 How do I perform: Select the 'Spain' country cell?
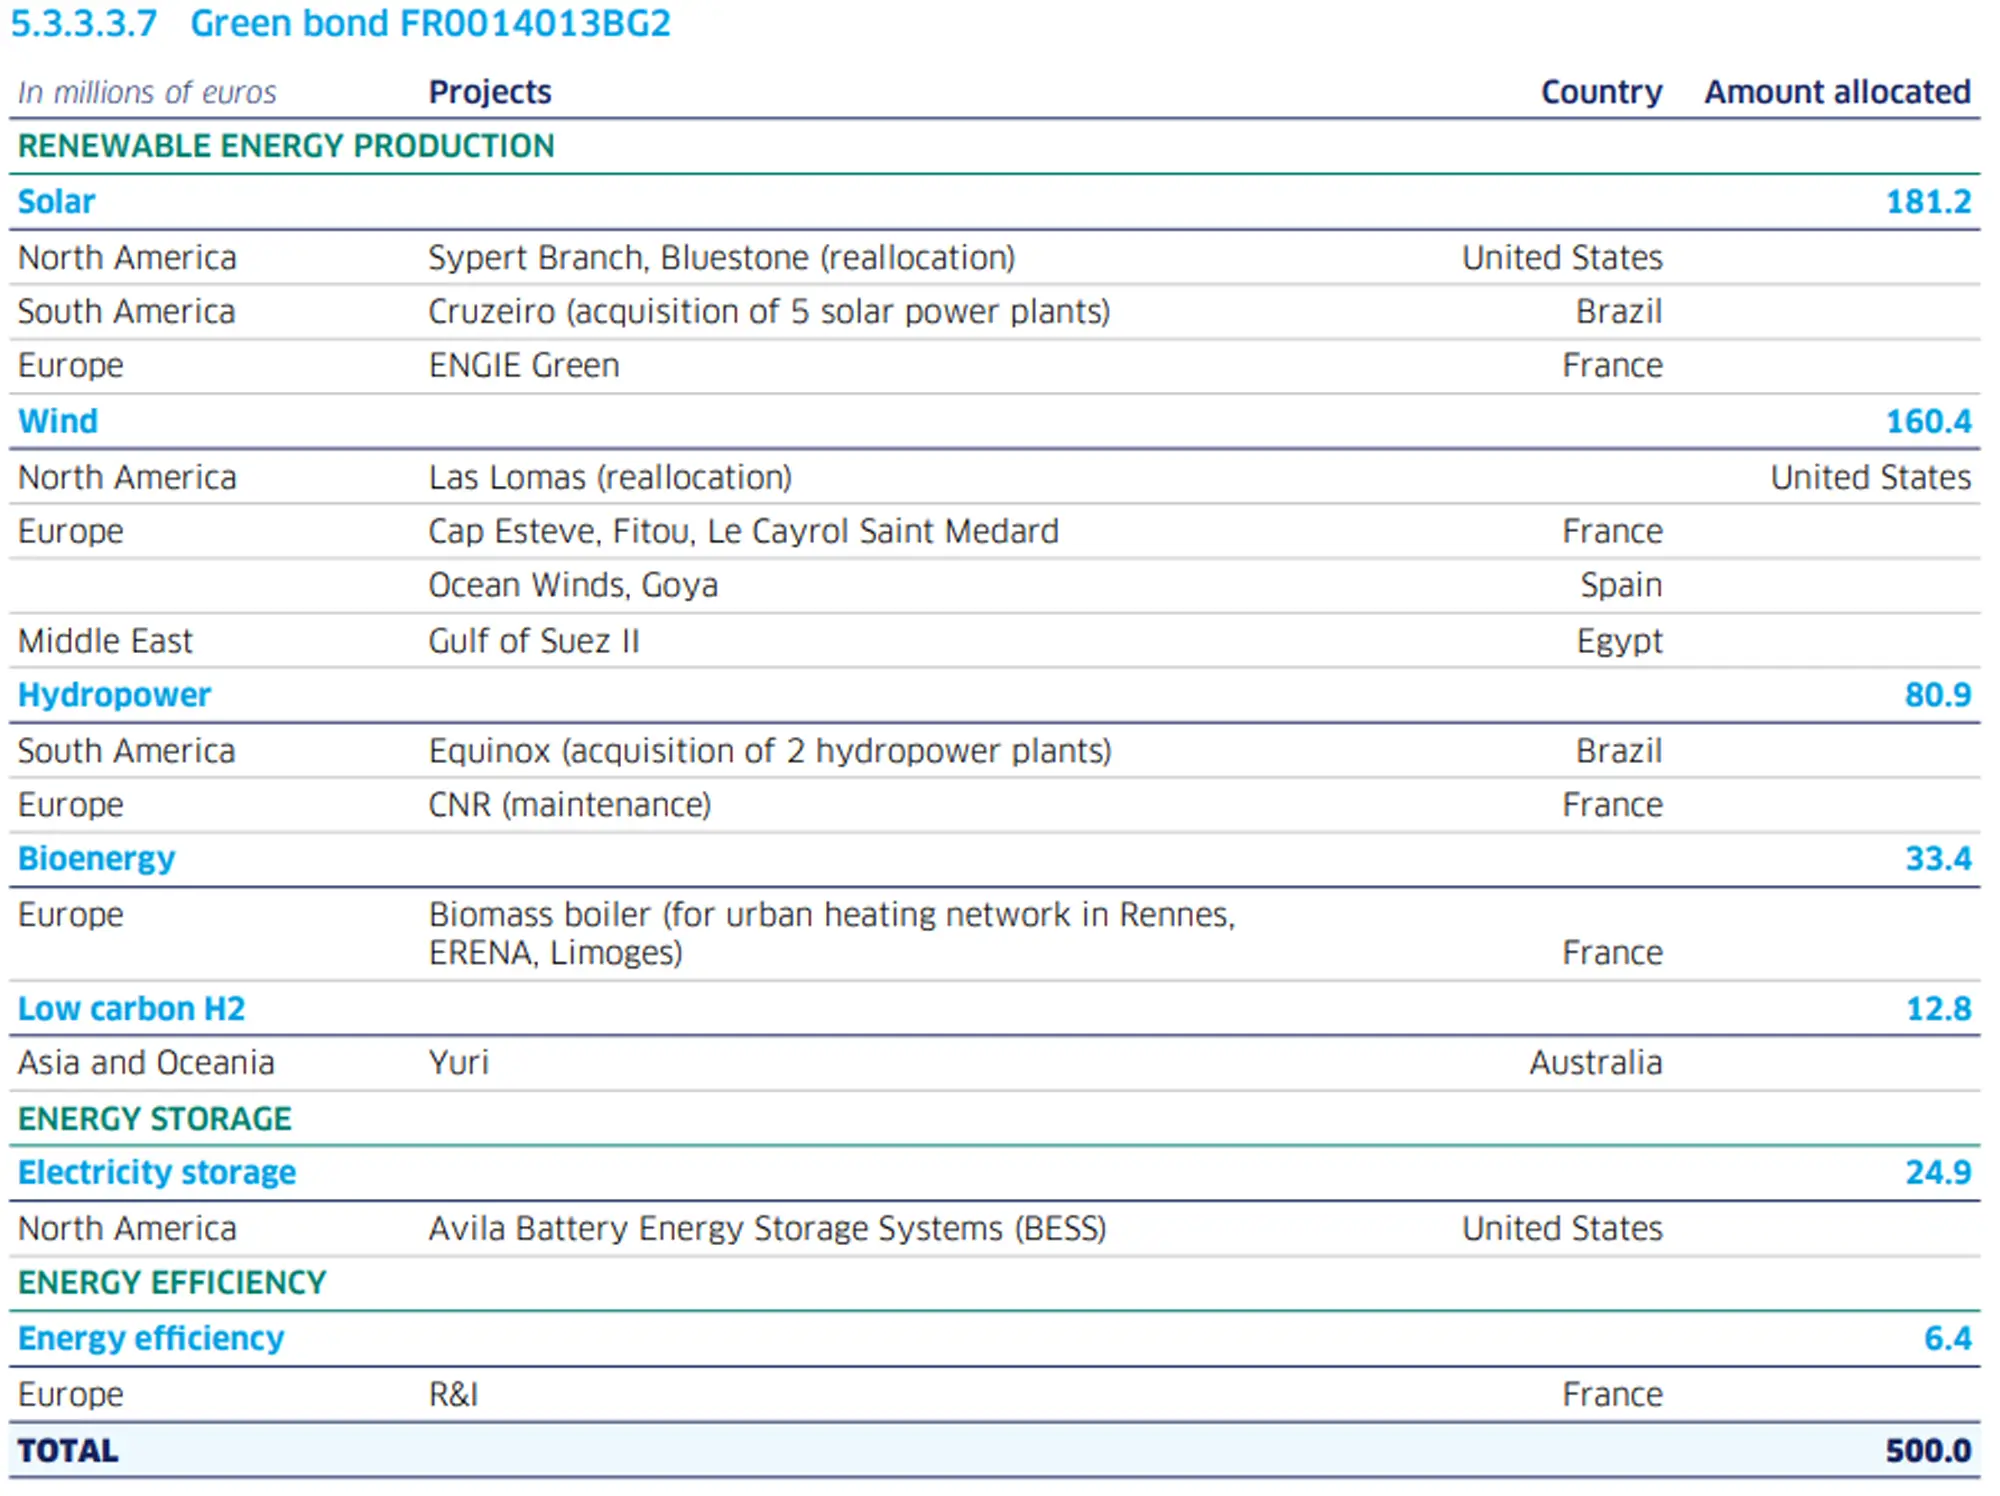pos(1621,585)
